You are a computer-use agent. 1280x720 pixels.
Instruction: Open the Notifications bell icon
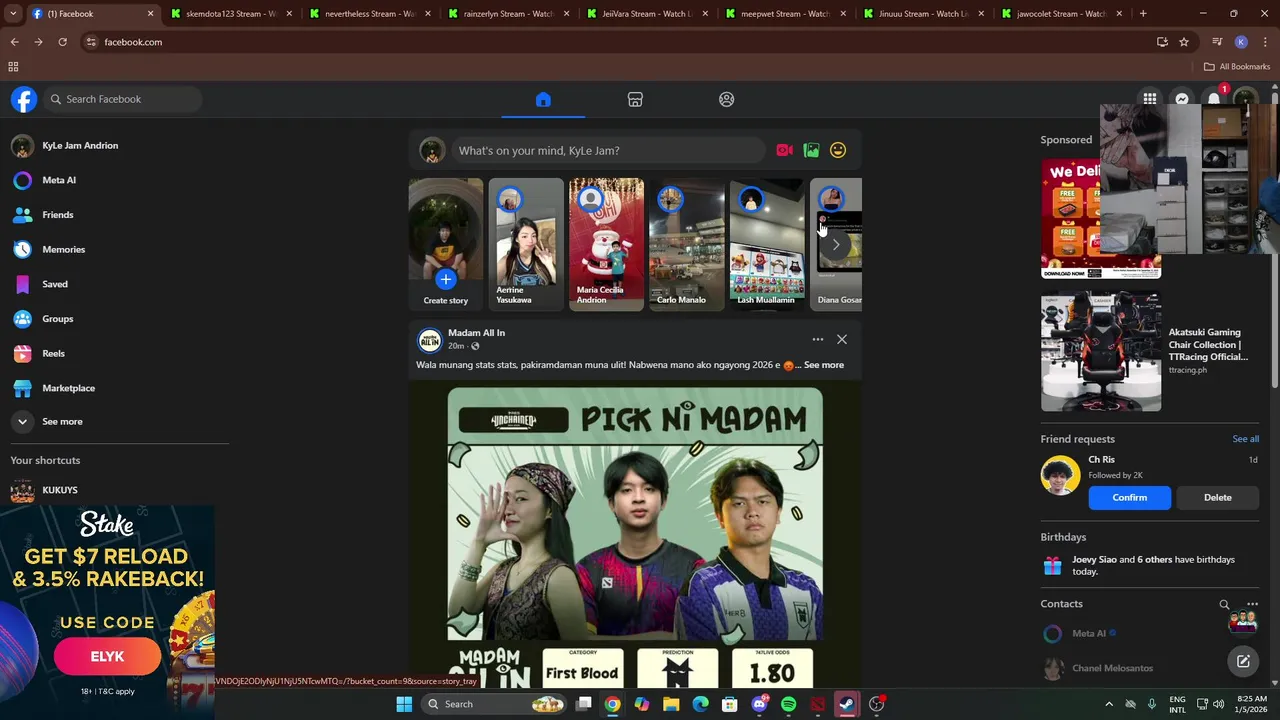click(x=1214, y=99)
